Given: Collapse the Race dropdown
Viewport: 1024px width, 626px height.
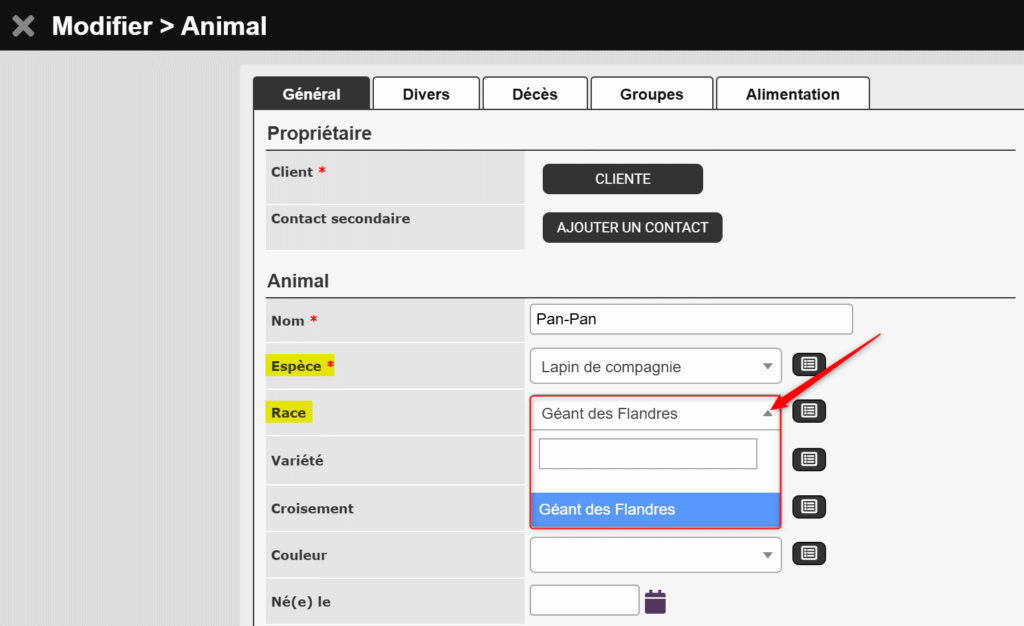Looking at the screenshot, I should coord(655,413).
